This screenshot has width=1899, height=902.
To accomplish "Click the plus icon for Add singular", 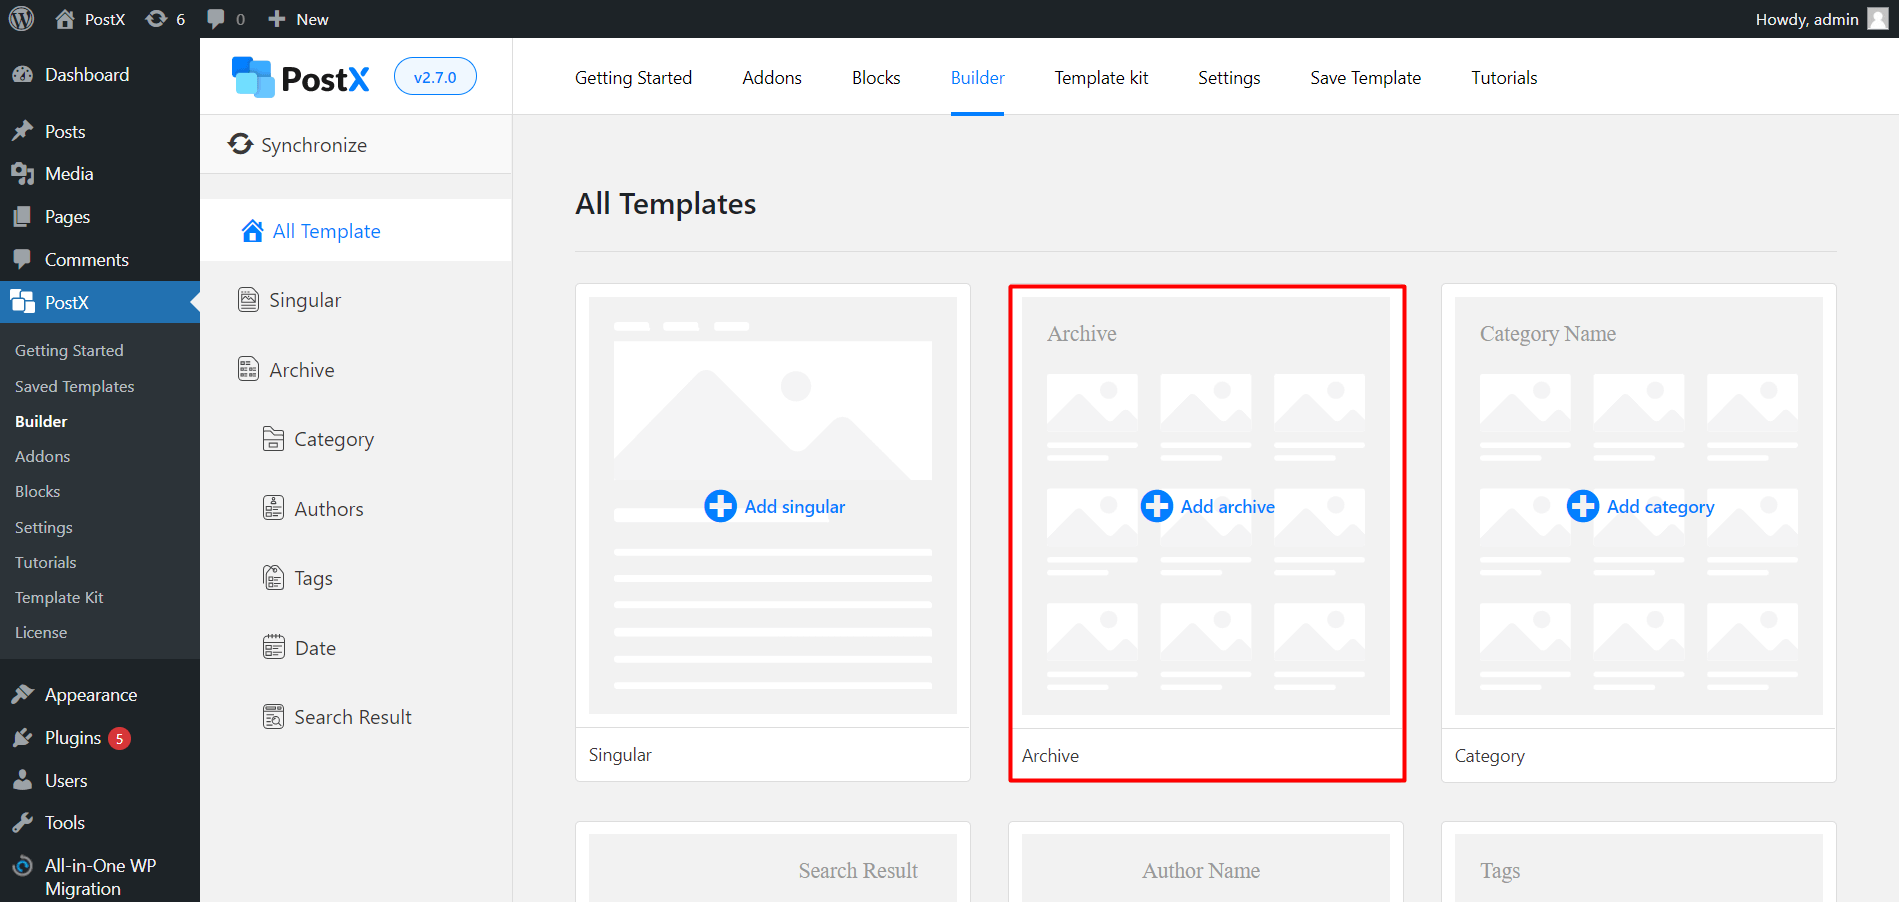I will click(x=720, y=506).
